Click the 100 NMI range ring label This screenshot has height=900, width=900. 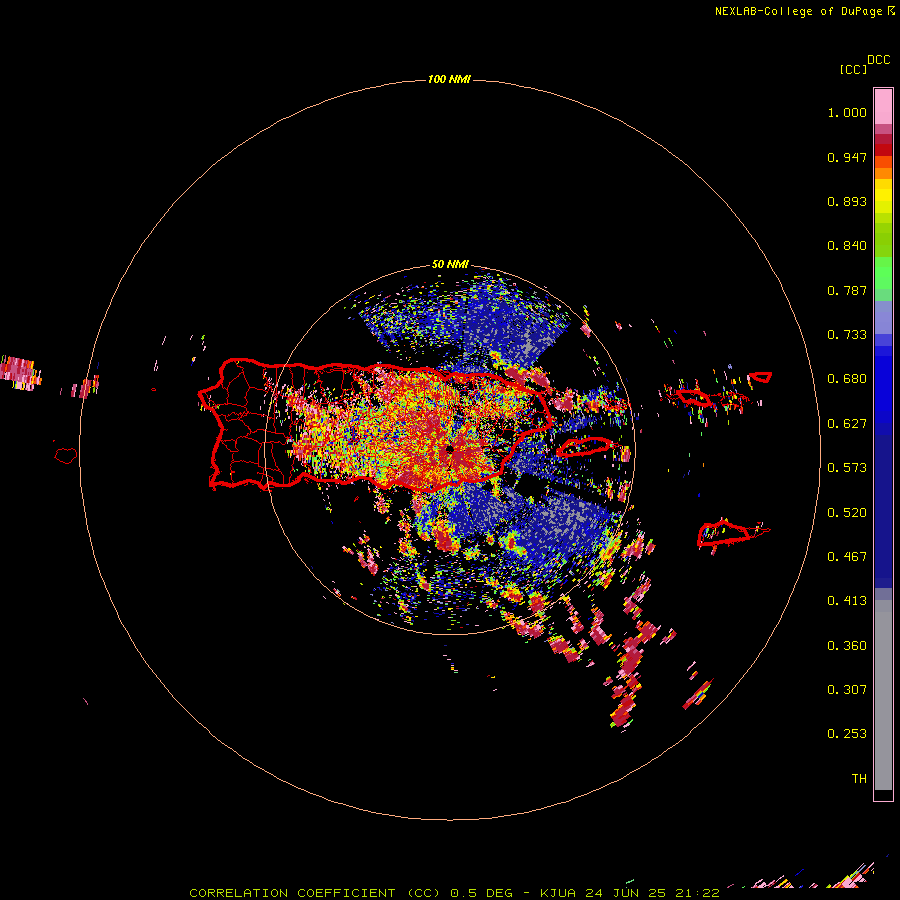449,79
